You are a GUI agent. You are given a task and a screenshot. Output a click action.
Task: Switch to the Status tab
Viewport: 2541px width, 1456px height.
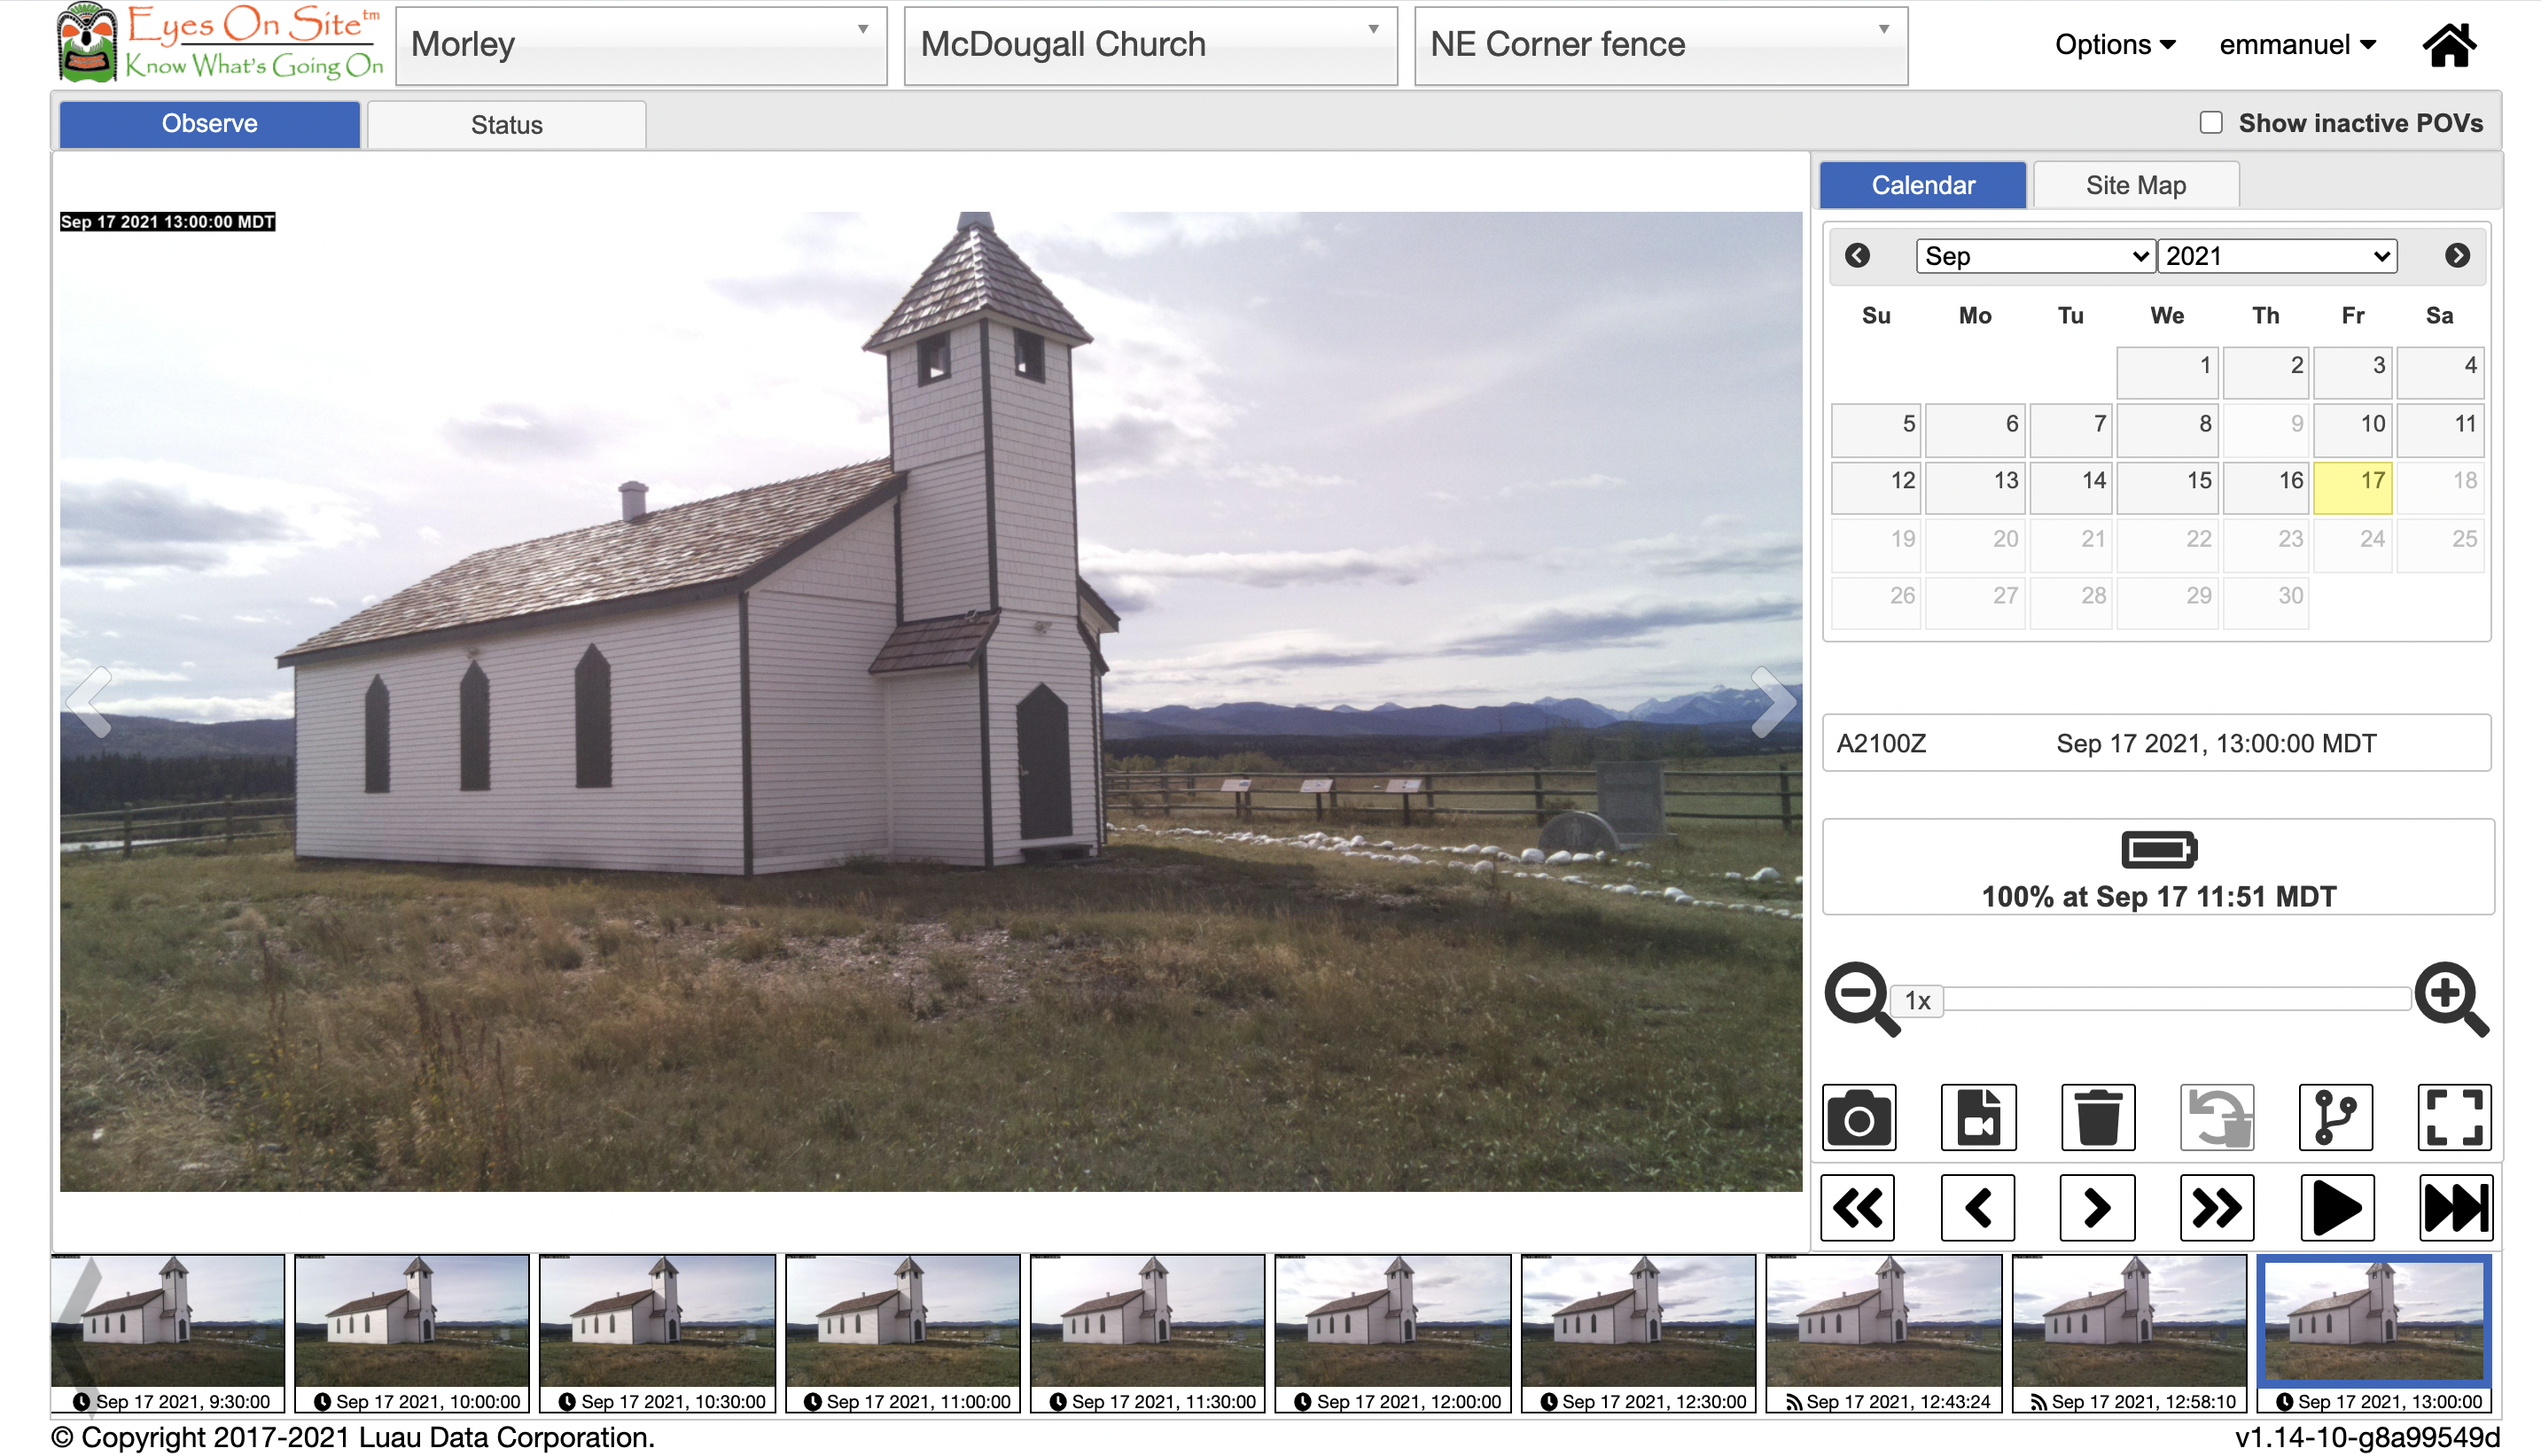pos(506,125)
